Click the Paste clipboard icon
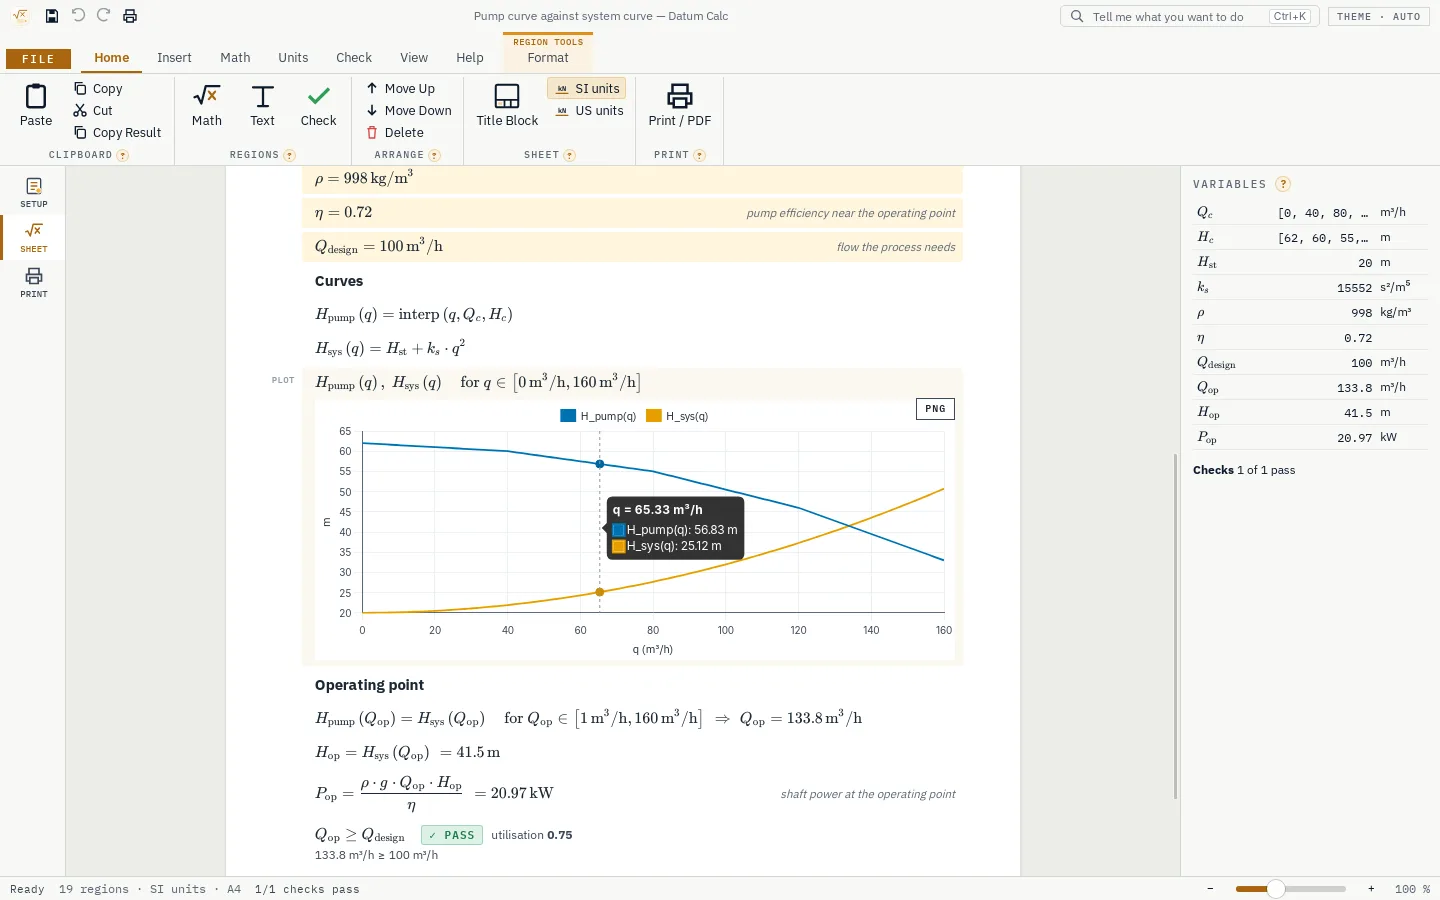This screenshot has height=900, width=1440. click(x=36, y=96)
